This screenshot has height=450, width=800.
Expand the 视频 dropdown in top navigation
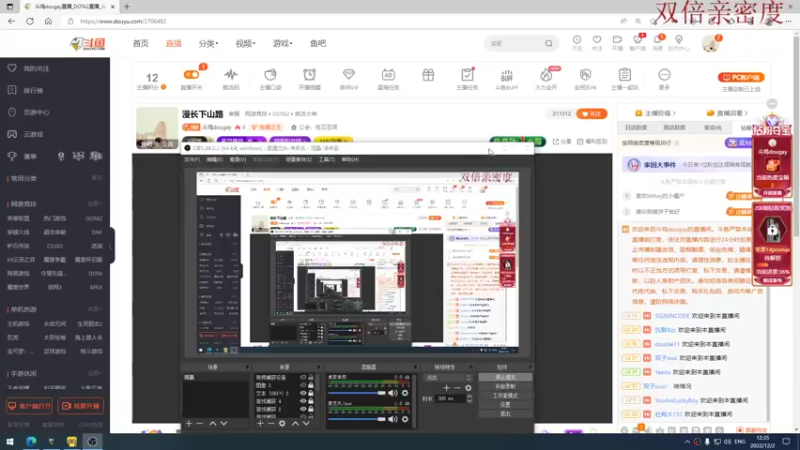click(x=245, y=44)
